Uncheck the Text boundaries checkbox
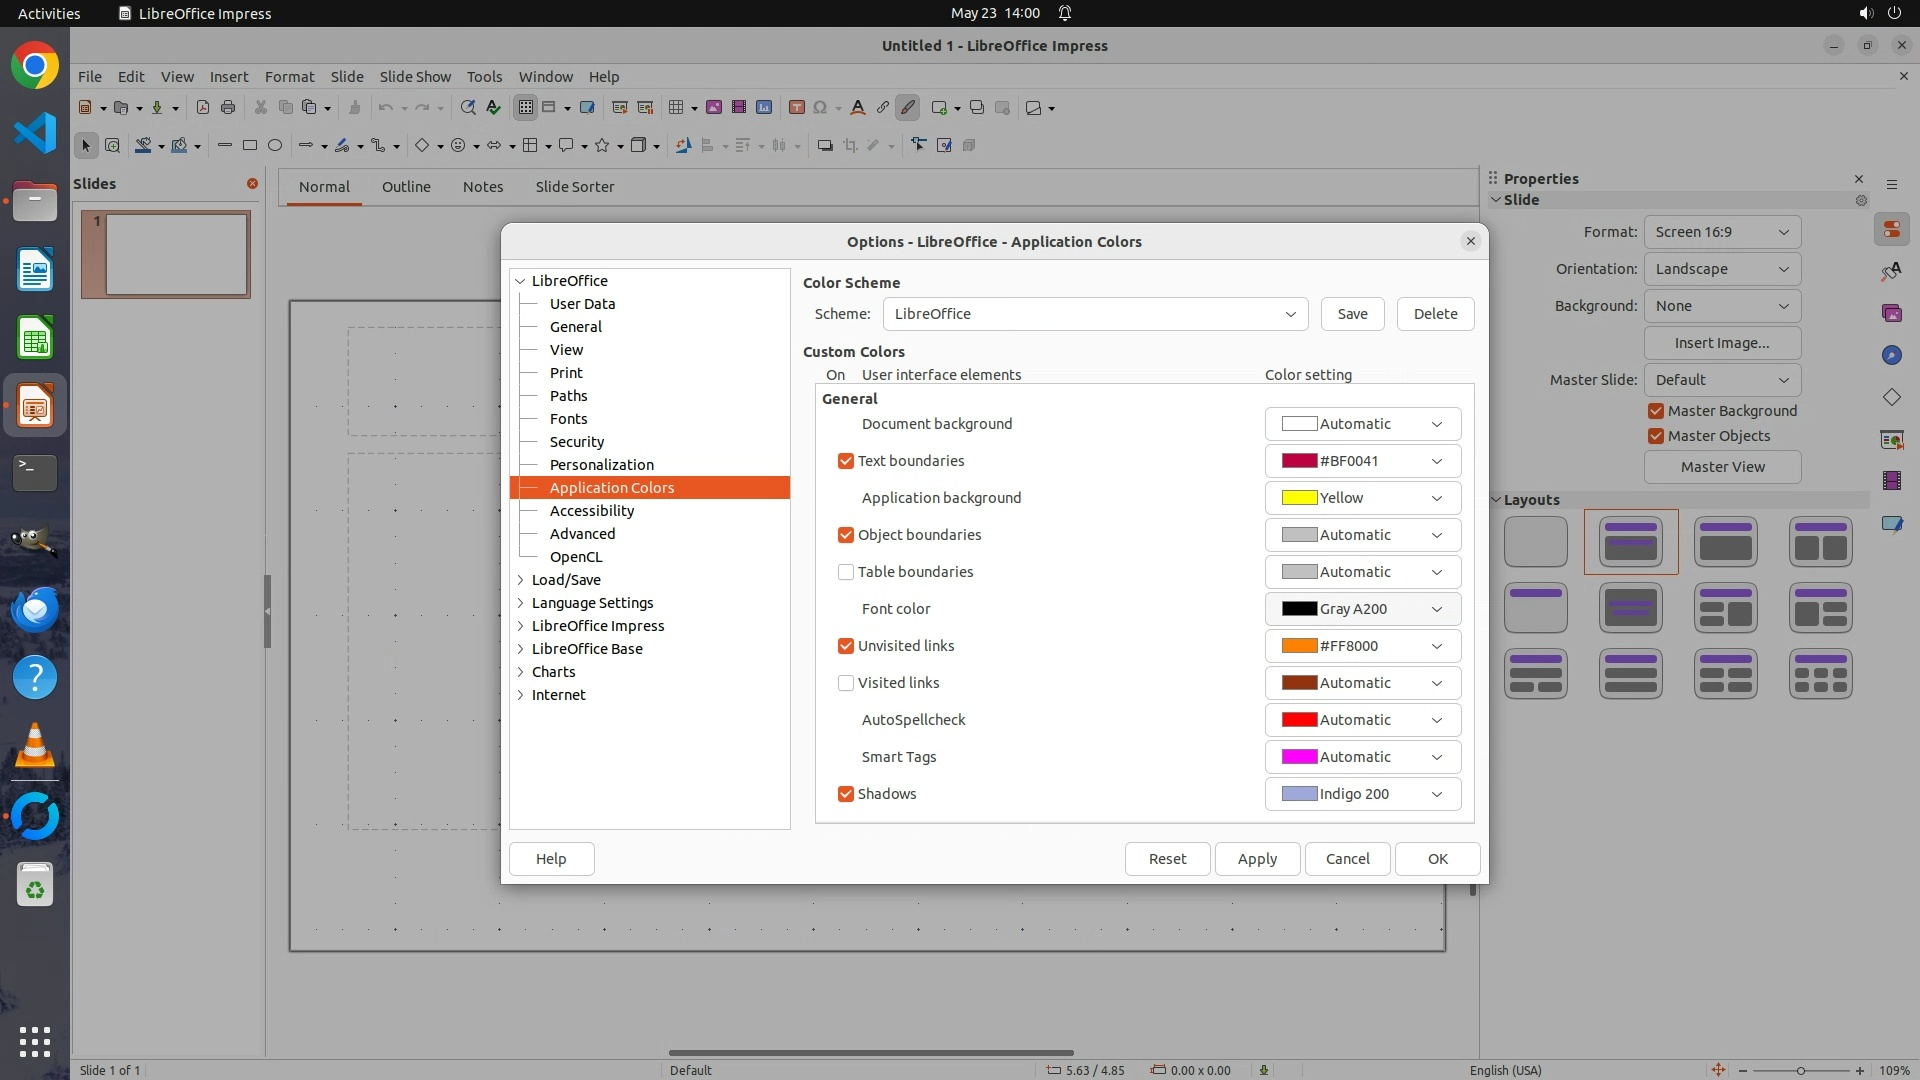1920x1080 pixels. 846,461
